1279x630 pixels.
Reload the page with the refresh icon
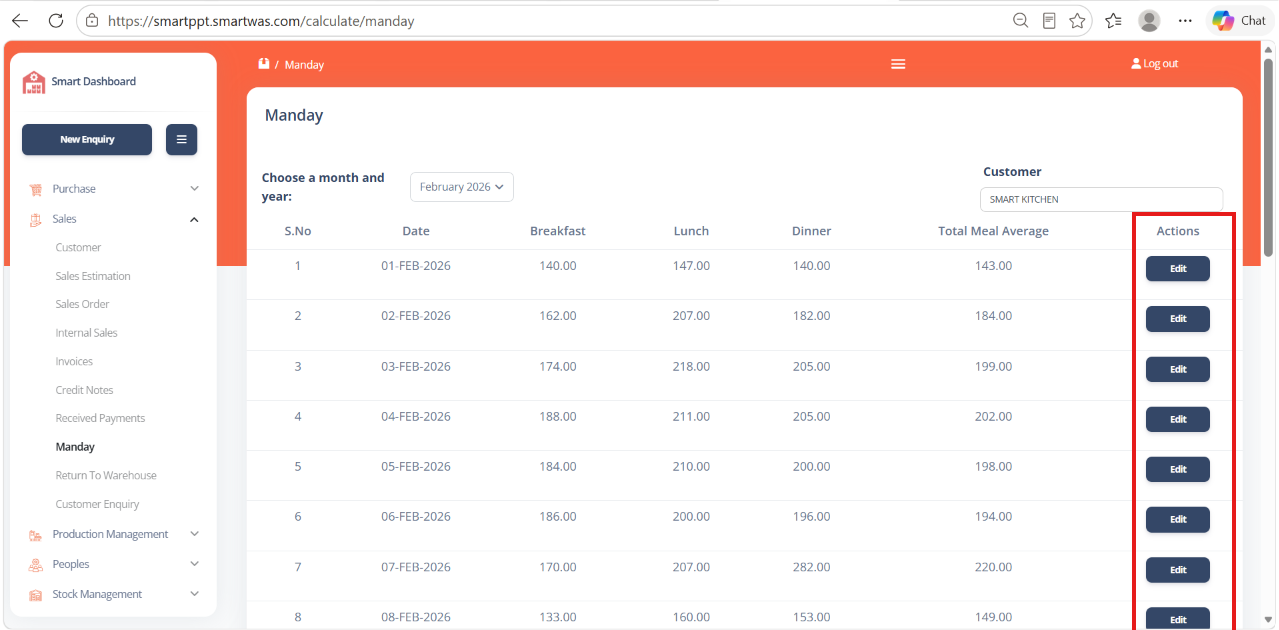(56, 20)
